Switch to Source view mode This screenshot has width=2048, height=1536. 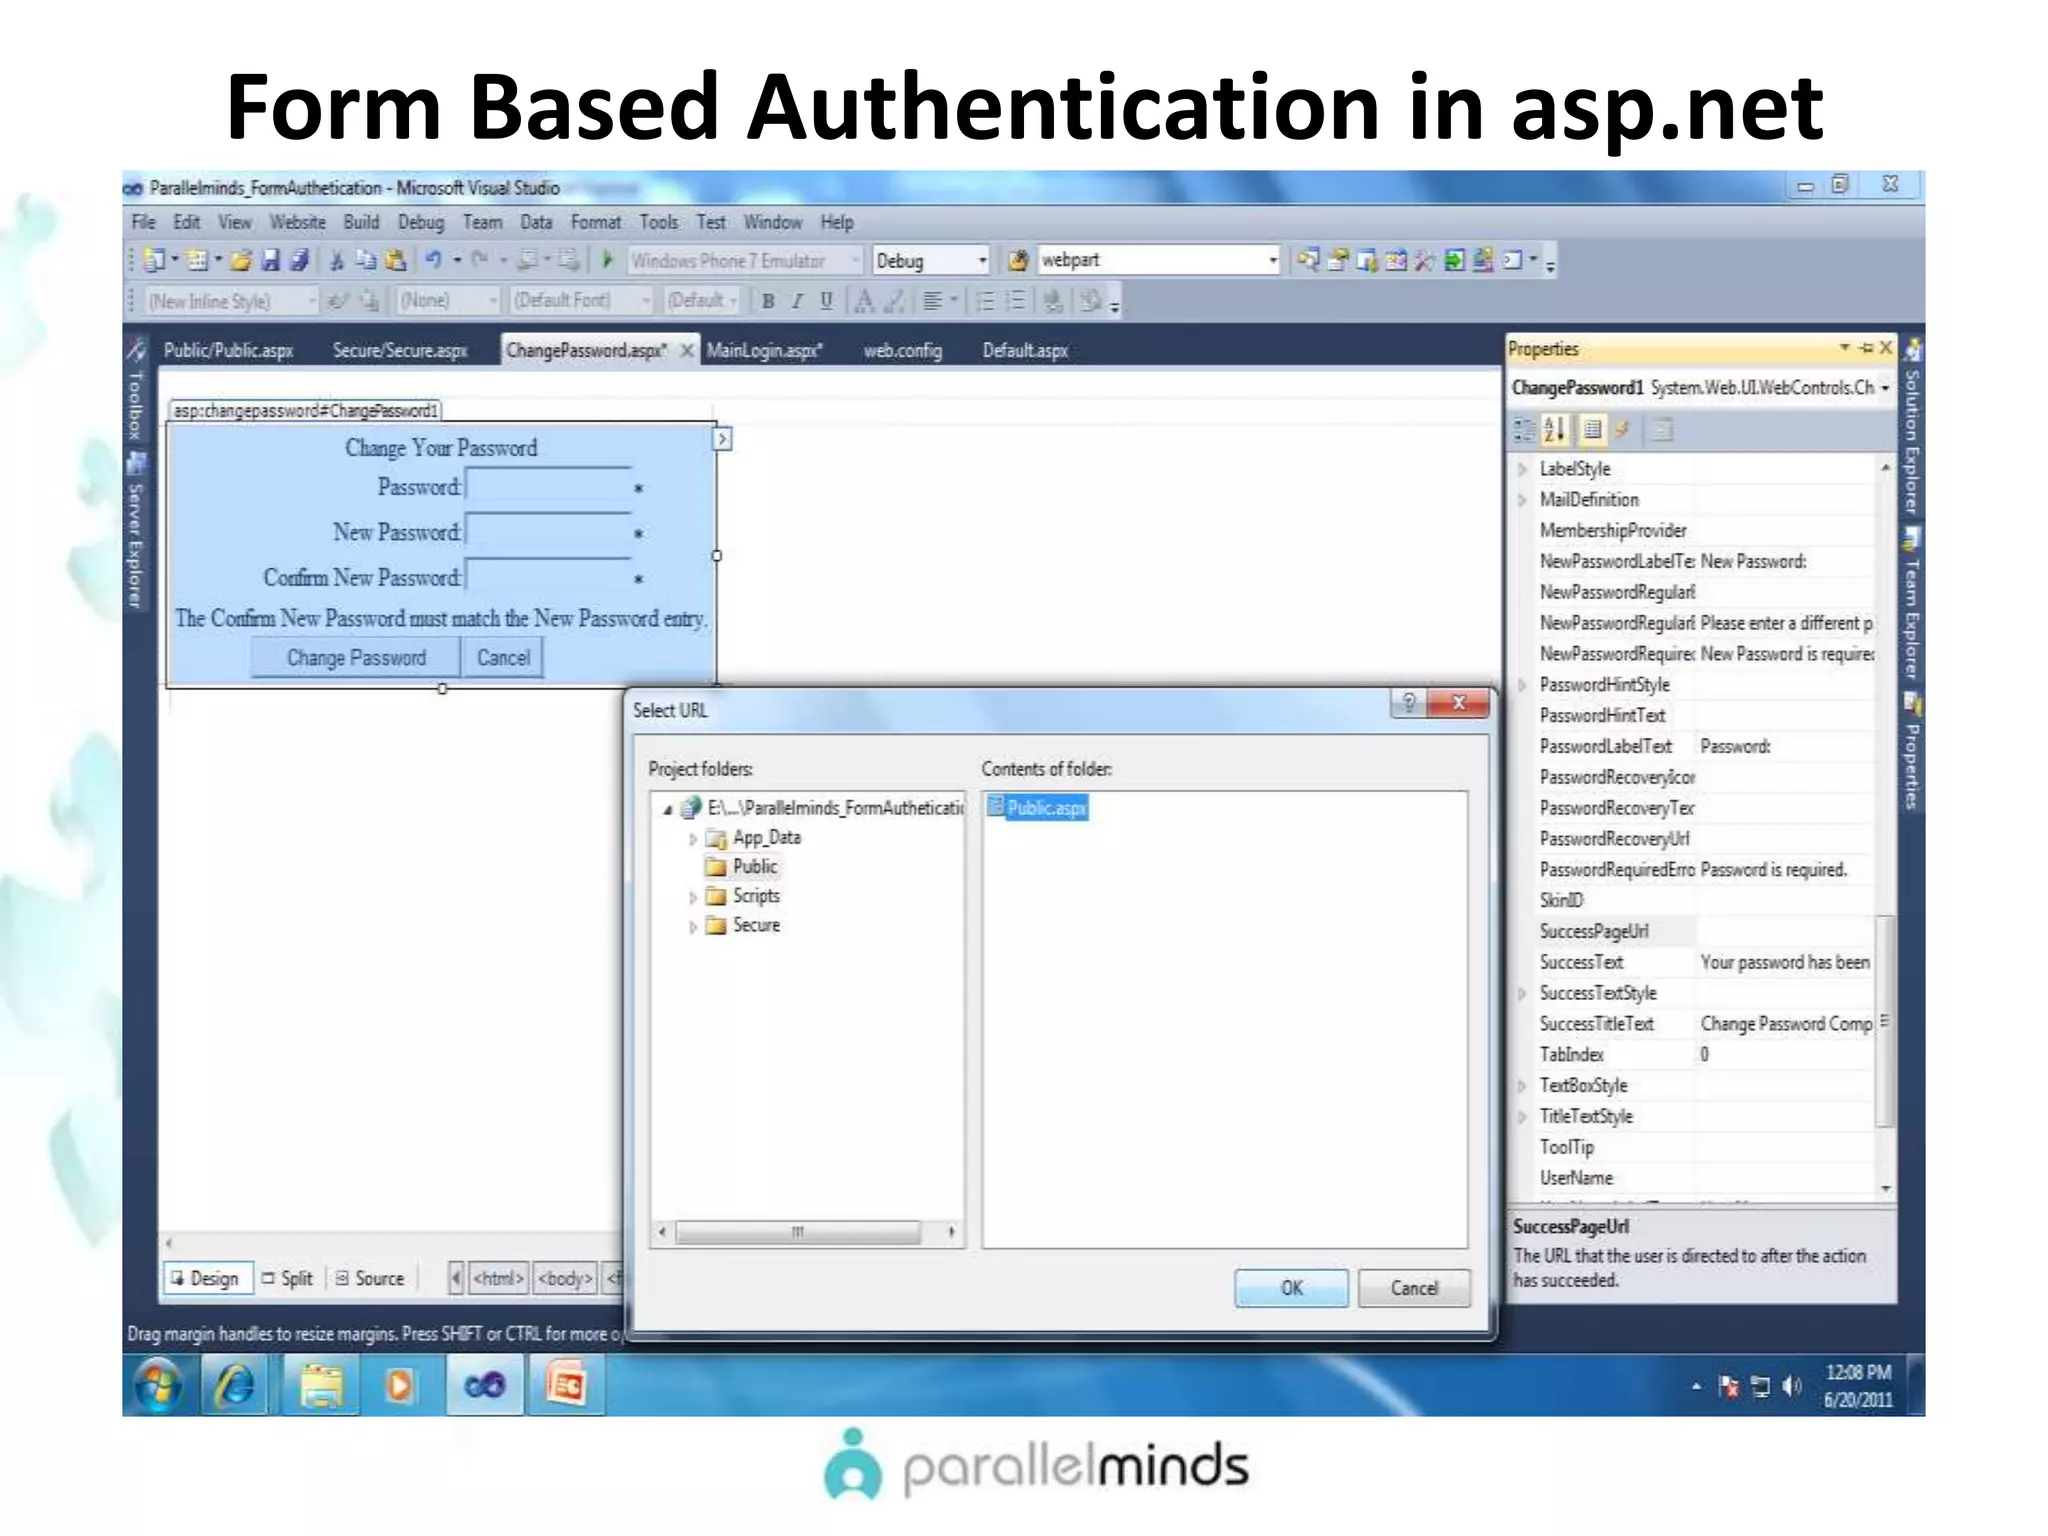pos(369,1278)
